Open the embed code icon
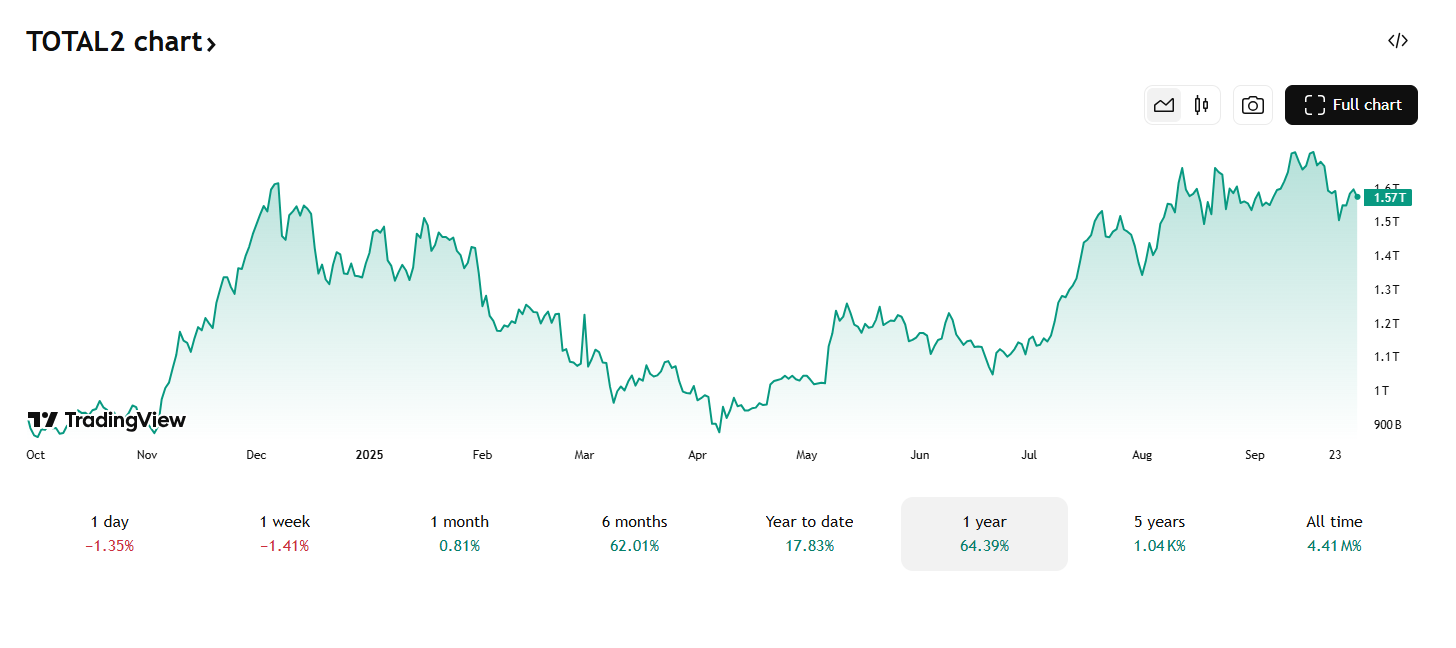The image size is (1456, 648). click(1397, 41)
